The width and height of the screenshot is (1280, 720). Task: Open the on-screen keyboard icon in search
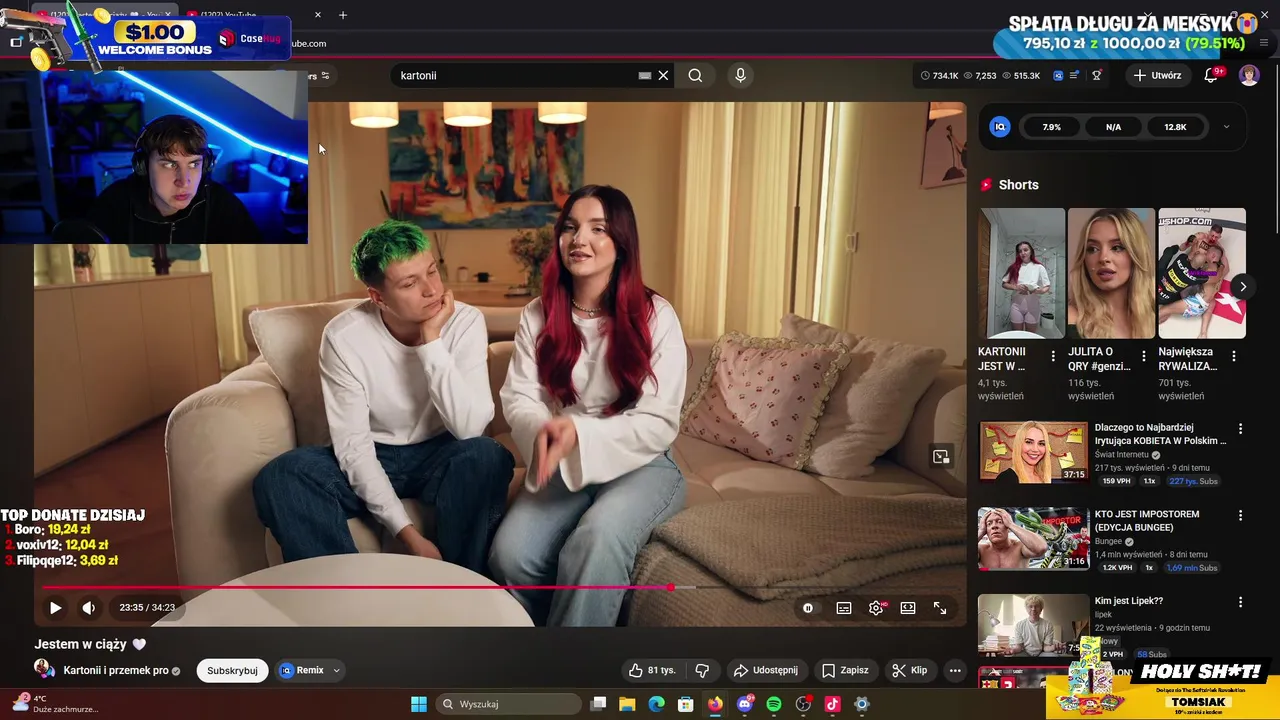[645, 75]
